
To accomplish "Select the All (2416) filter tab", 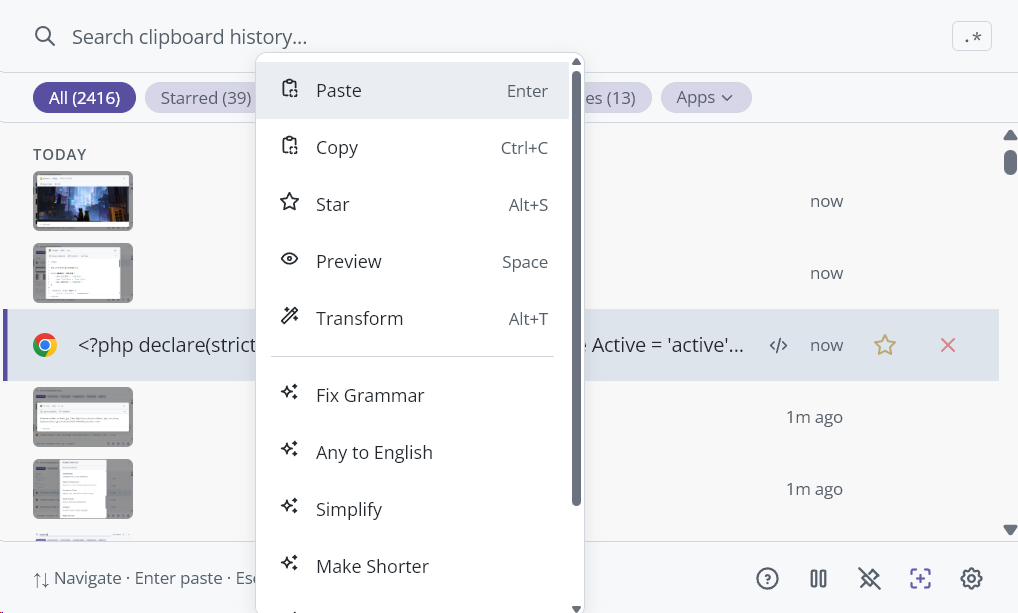I will pos(84,98).
